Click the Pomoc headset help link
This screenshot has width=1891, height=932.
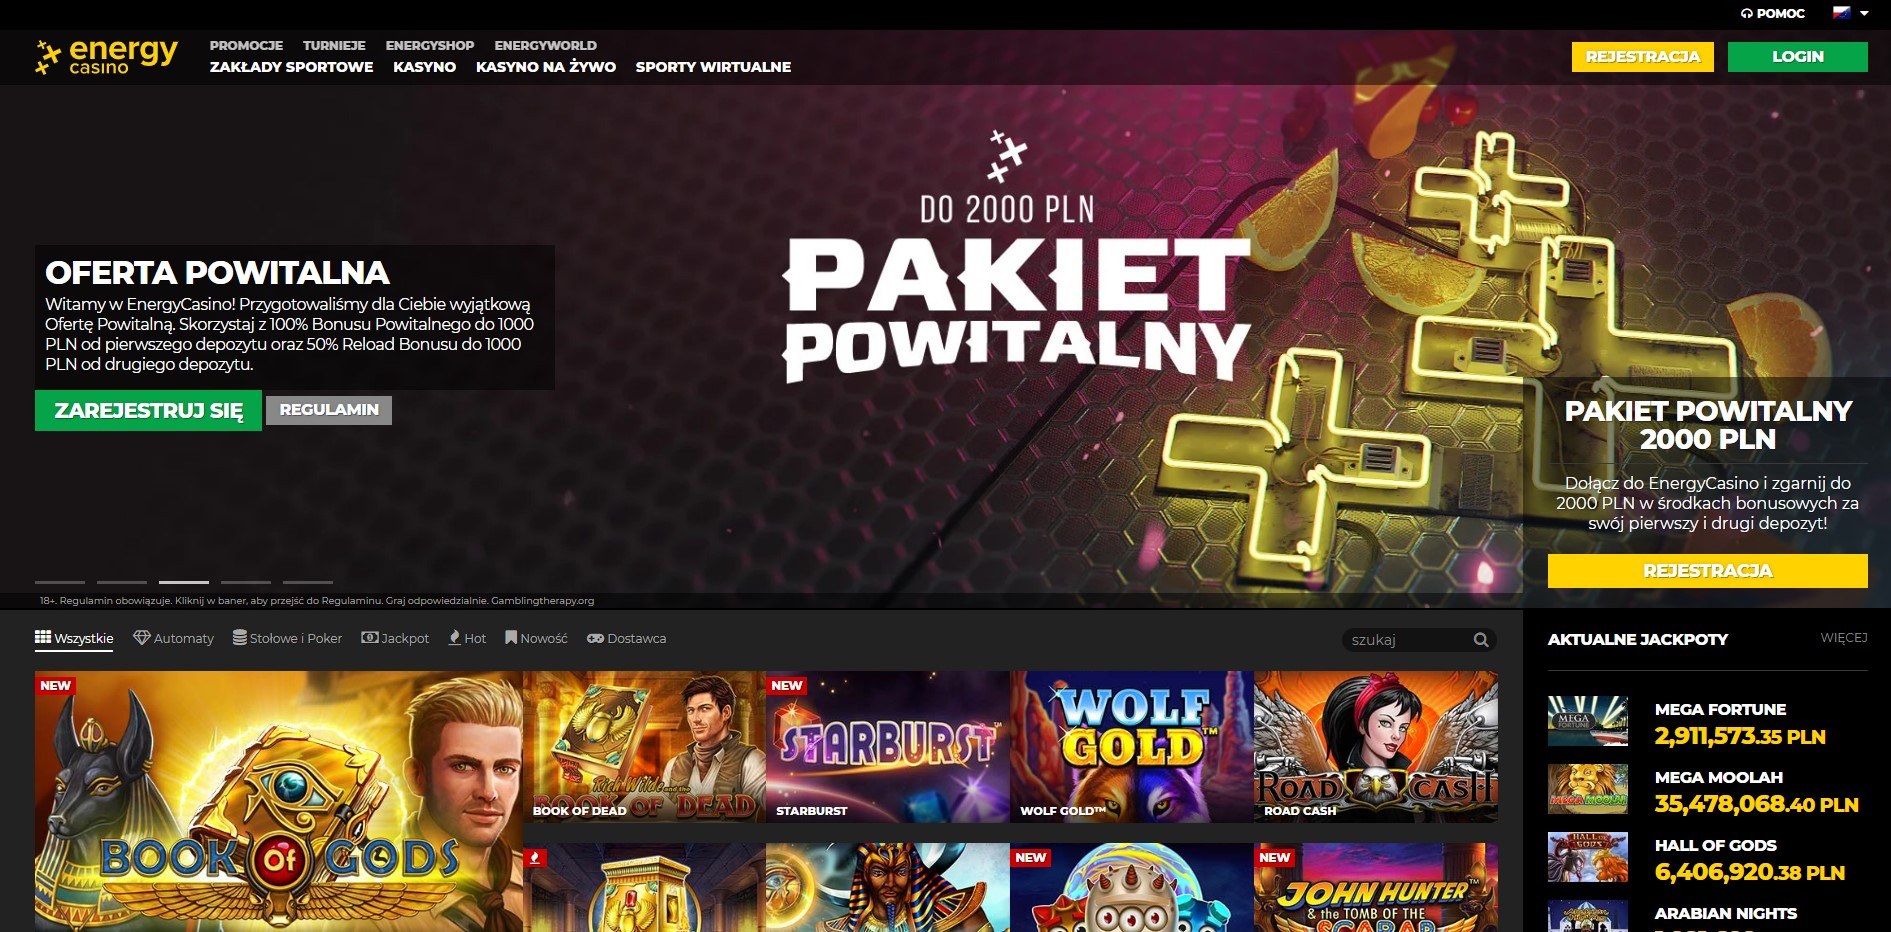(x=1772, y=13)
